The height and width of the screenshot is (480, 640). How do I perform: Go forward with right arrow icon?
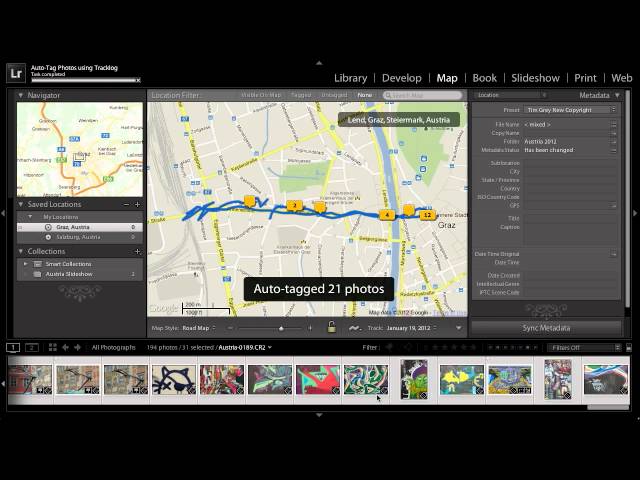click(x=78, y=347)
